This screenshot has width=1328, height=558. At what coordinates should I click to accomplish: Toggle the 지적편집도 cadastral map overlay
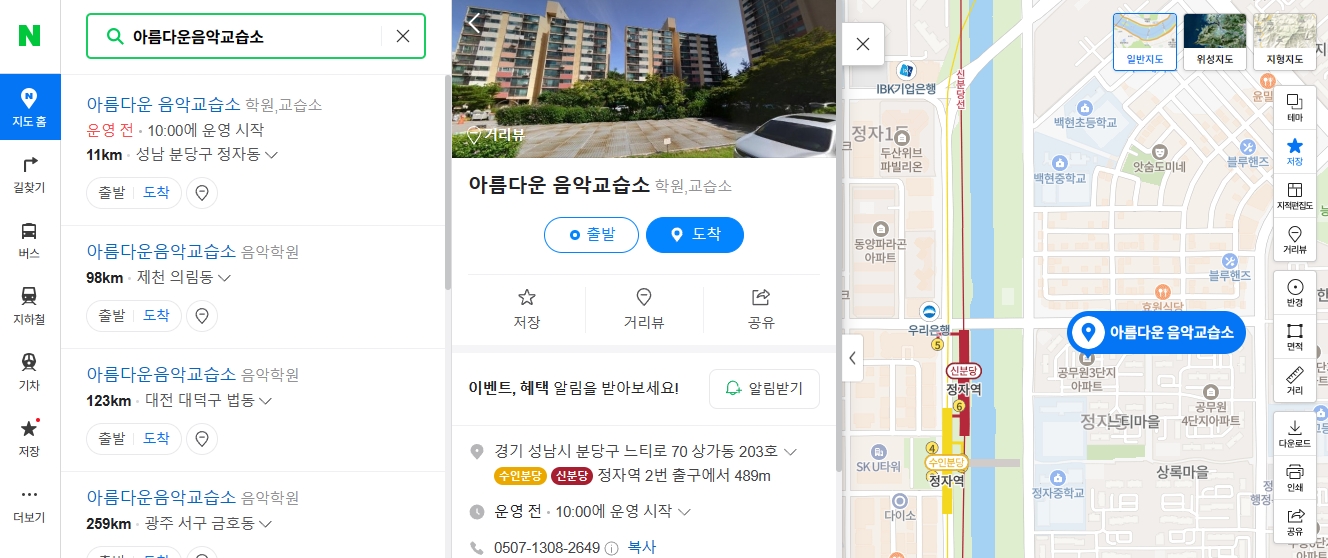tap(1294, 195)
